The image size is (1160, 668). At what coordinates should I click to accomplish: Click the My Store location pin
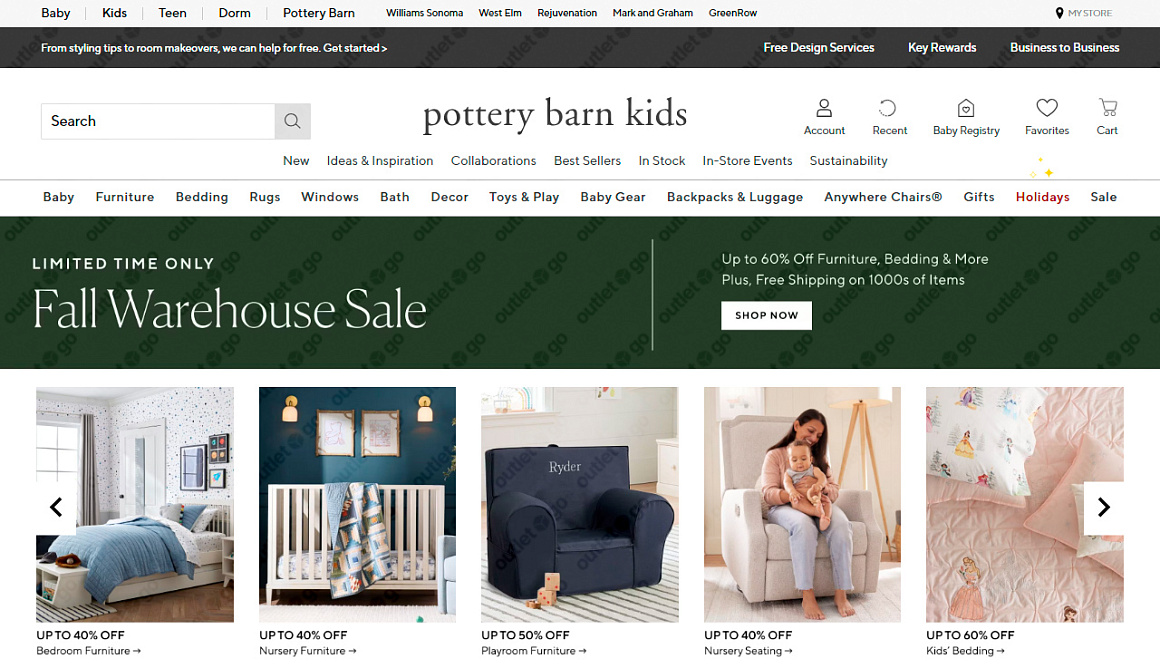point(1059,13)
